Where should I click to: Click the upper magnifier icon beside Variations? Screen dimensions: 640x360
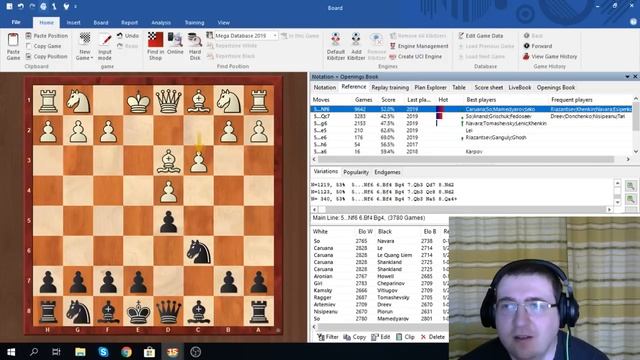point(631,186)
